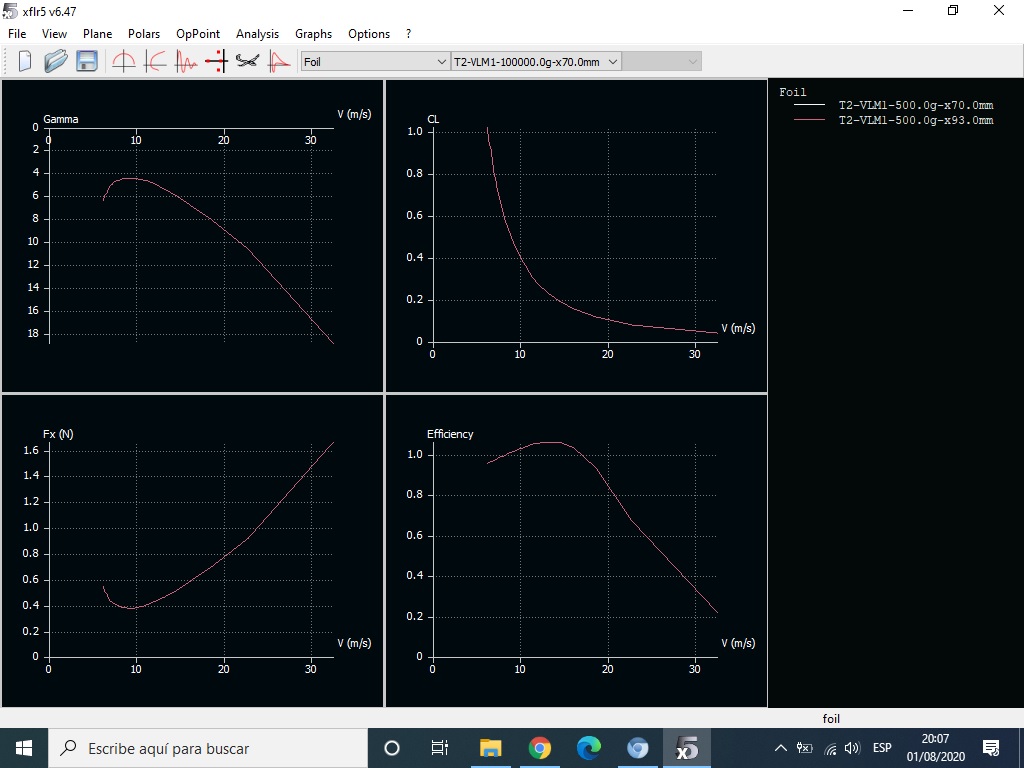Open a project with the folder icon
This screenshot has height=768, width=1024.
(56, 61)
